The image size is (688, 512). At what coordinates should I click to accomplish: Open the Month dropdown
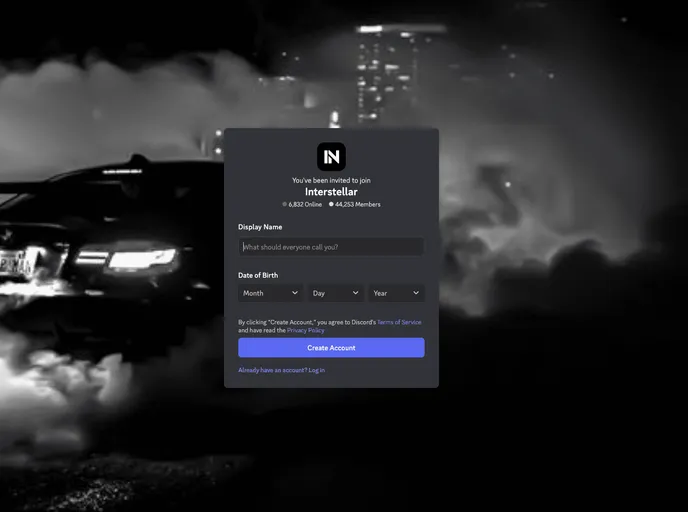(270, 293)
